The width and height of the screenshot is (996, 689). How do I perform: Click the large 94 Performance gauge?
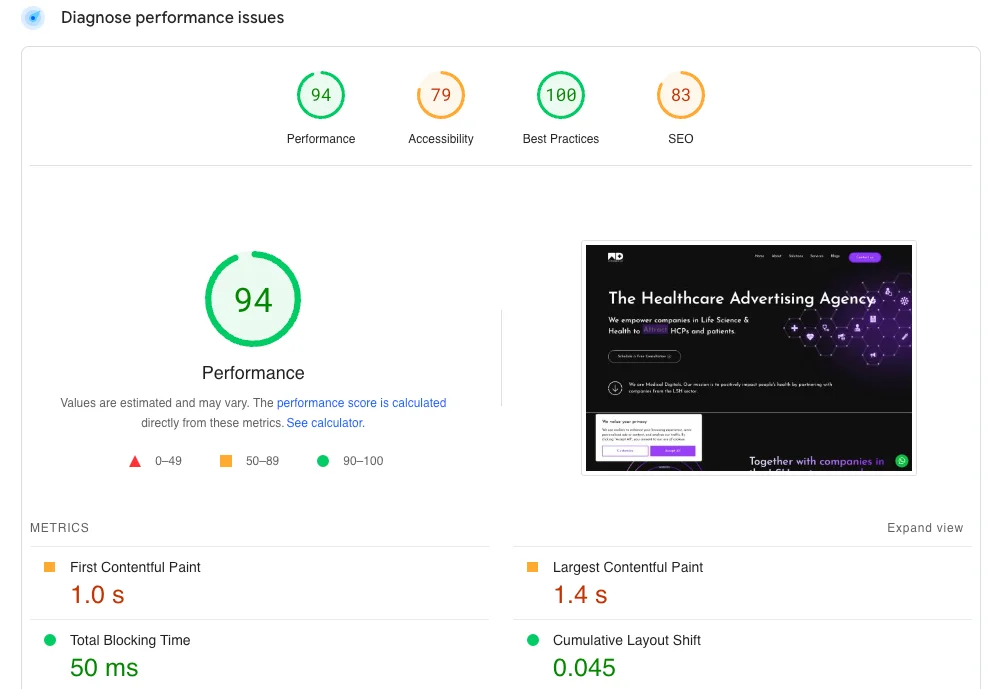click(x=253, y=299)
